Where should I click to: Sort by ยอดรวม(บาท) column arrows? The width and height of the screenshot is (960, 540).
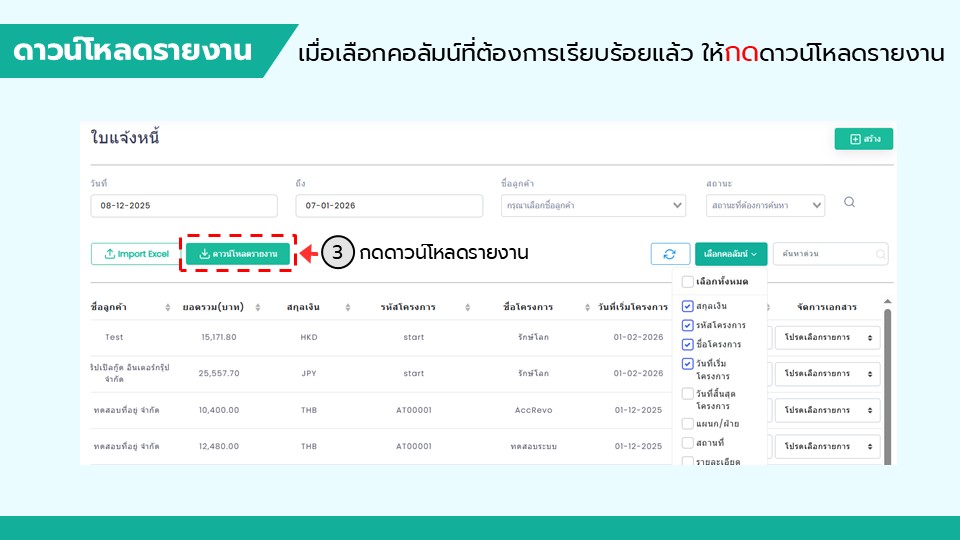coord(258,307)
